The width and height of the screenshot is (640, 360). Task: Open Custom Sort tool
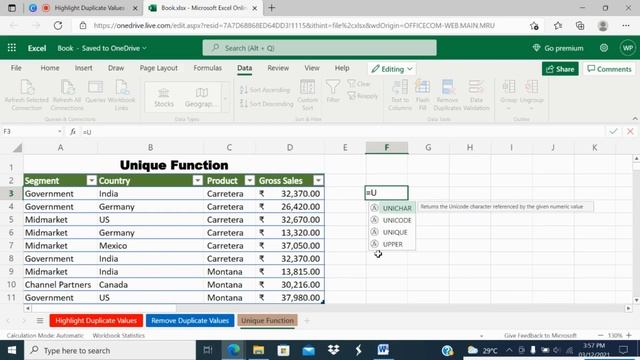307,95
